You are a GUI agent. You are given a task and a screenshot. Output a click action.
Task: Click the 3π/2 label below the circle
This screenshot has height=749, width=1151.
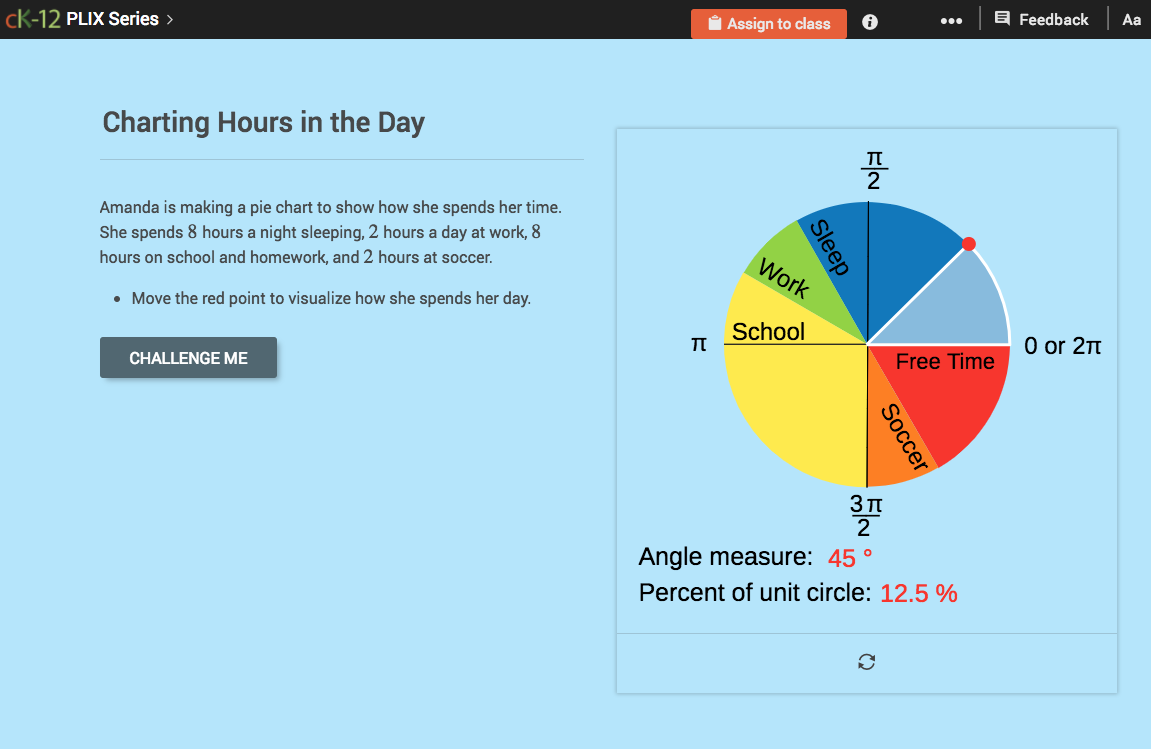(x=866, y=513)
